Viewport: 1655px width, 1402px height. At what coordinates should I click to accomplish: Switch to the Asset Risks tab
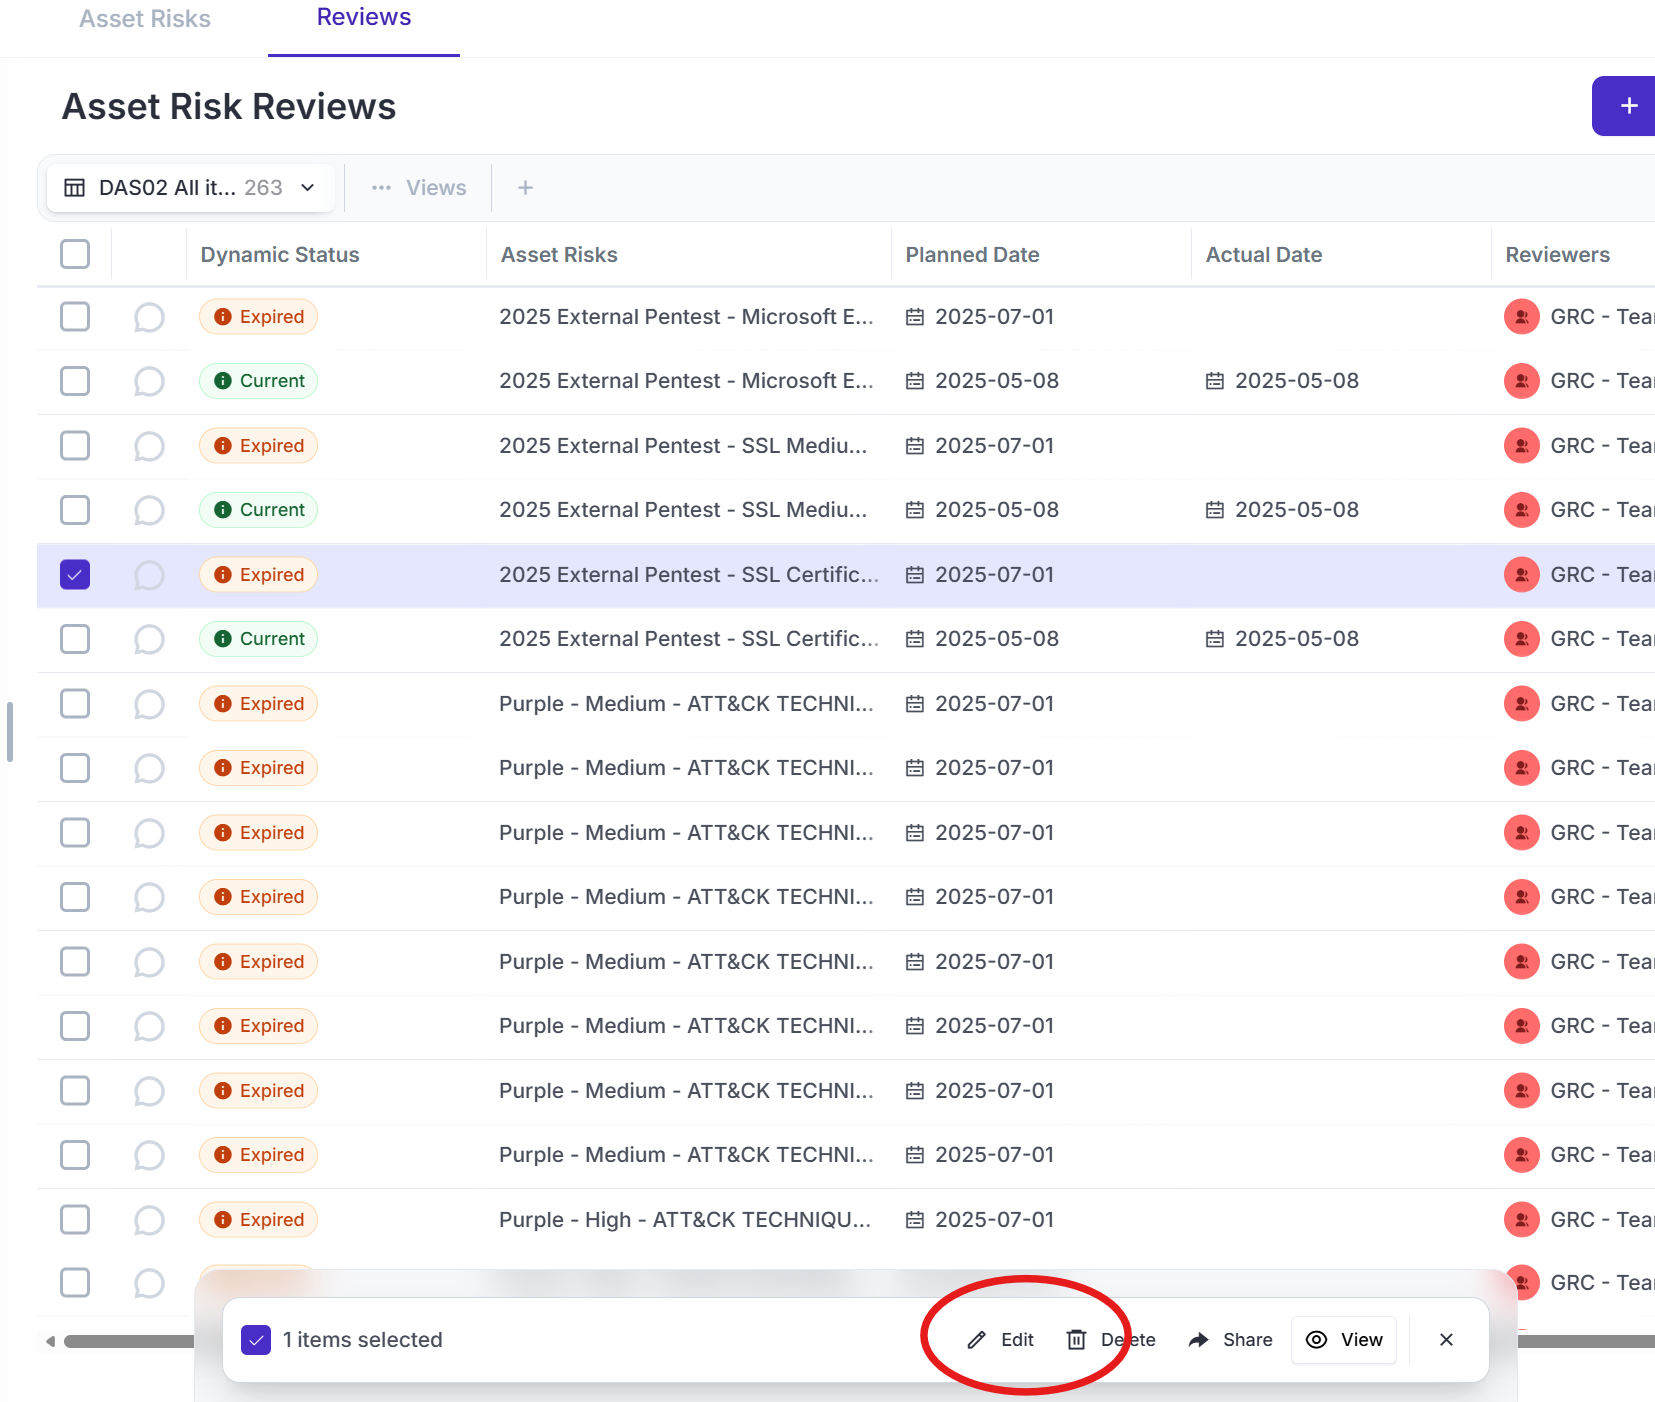145,19
